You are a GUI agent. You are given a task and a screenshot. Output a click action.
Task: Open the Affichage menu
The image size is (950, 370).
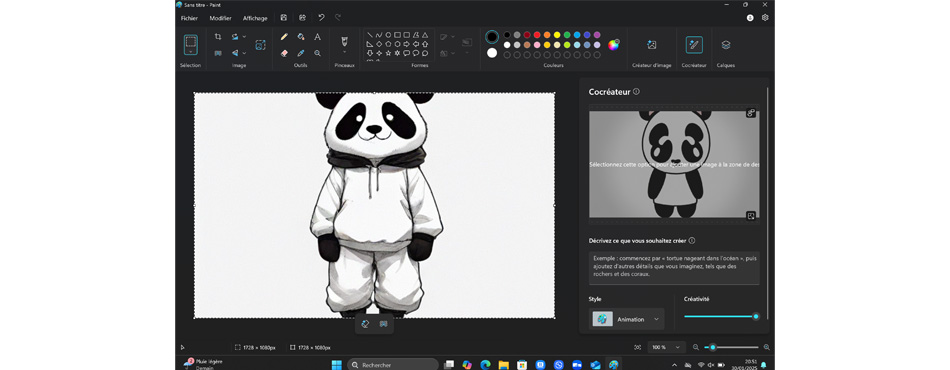(x=255, y=18)
